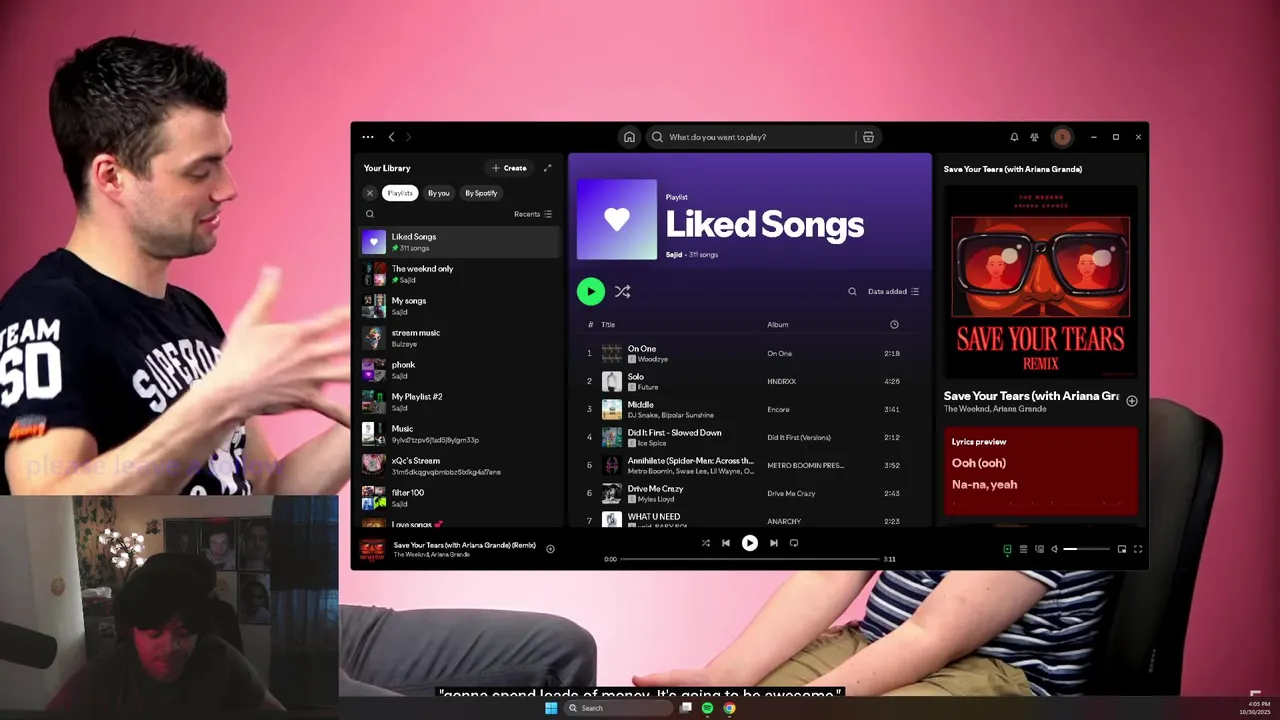This screenshot has height=720, width=1280.
Task: Seek in the track progress bar
Action: pyautogui.click(x=750, y=559)
